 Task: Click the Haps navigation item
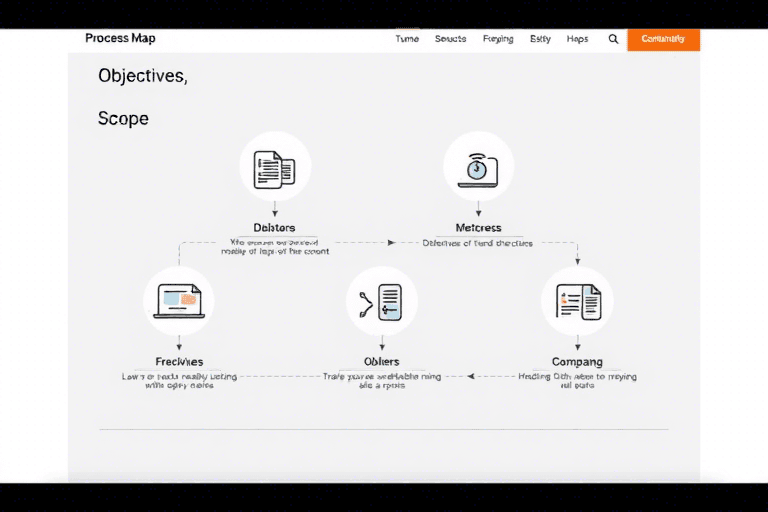[x=577, y=39]
